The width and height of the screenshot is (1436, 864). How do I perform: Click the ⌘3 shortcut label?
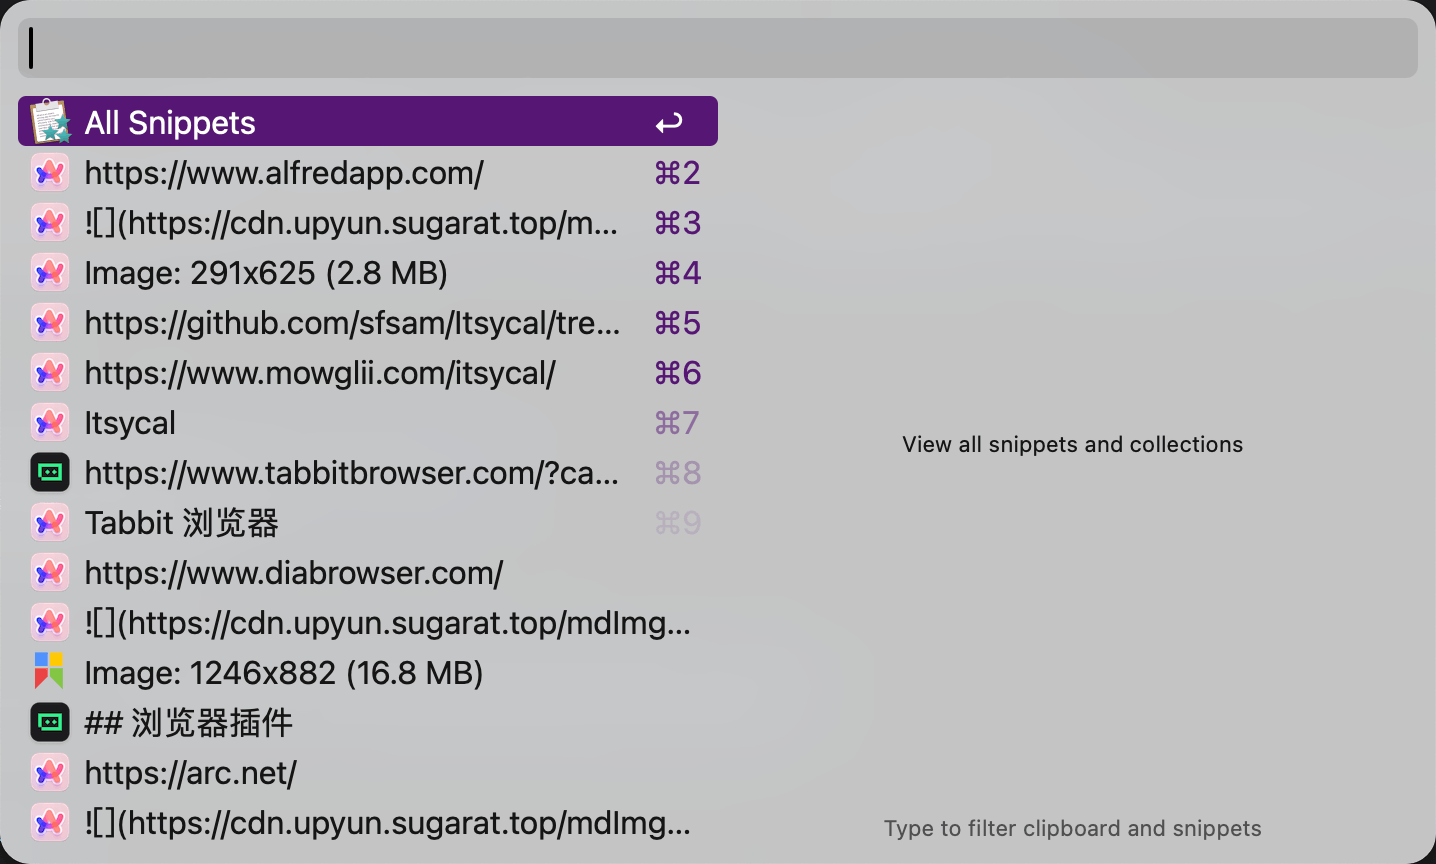(x=677, y=223)
